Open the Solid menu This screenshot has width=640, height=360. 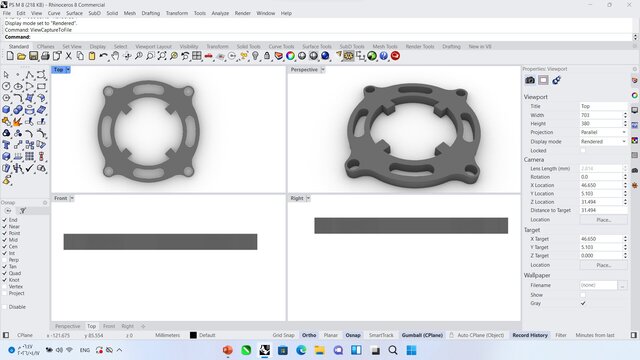pos(112,13)
